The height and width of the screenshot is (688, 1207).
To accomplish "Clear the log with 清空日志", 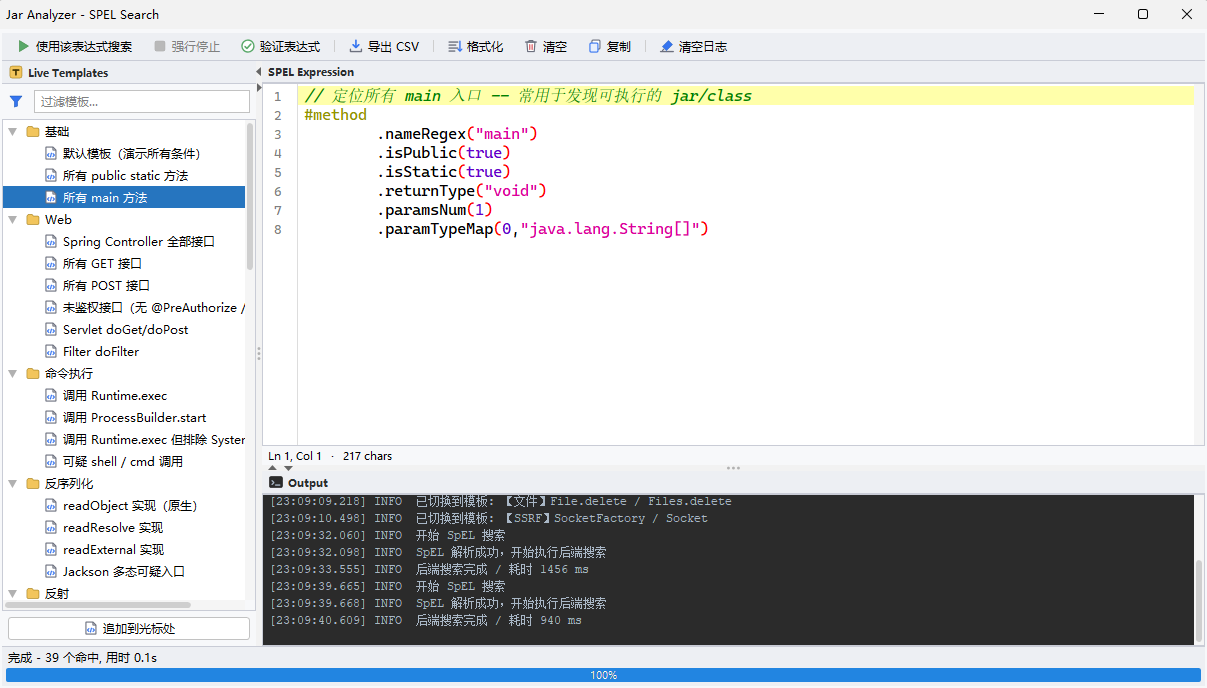I will (x=693, y=47).
